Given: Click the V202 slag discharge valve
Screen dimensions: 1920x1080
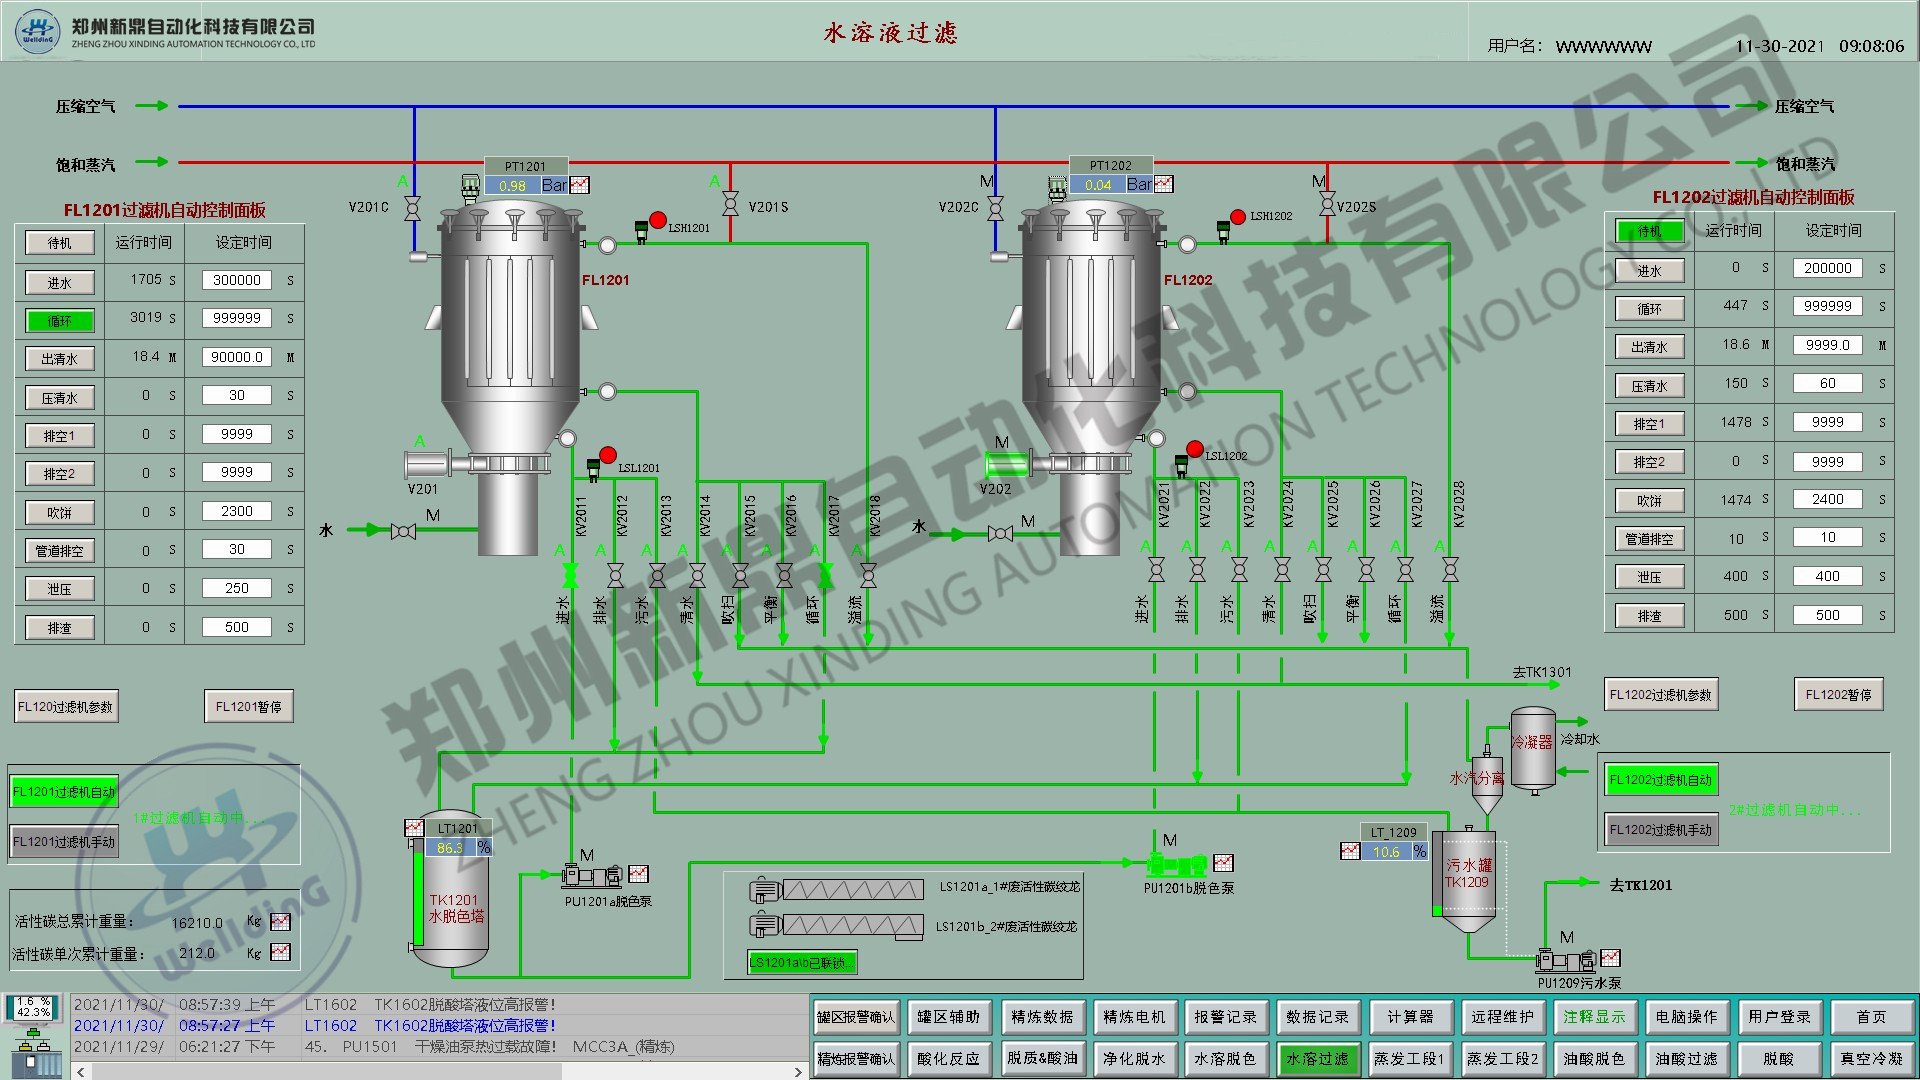Looking at the screenshot, I should click(x=1008, y=463).
